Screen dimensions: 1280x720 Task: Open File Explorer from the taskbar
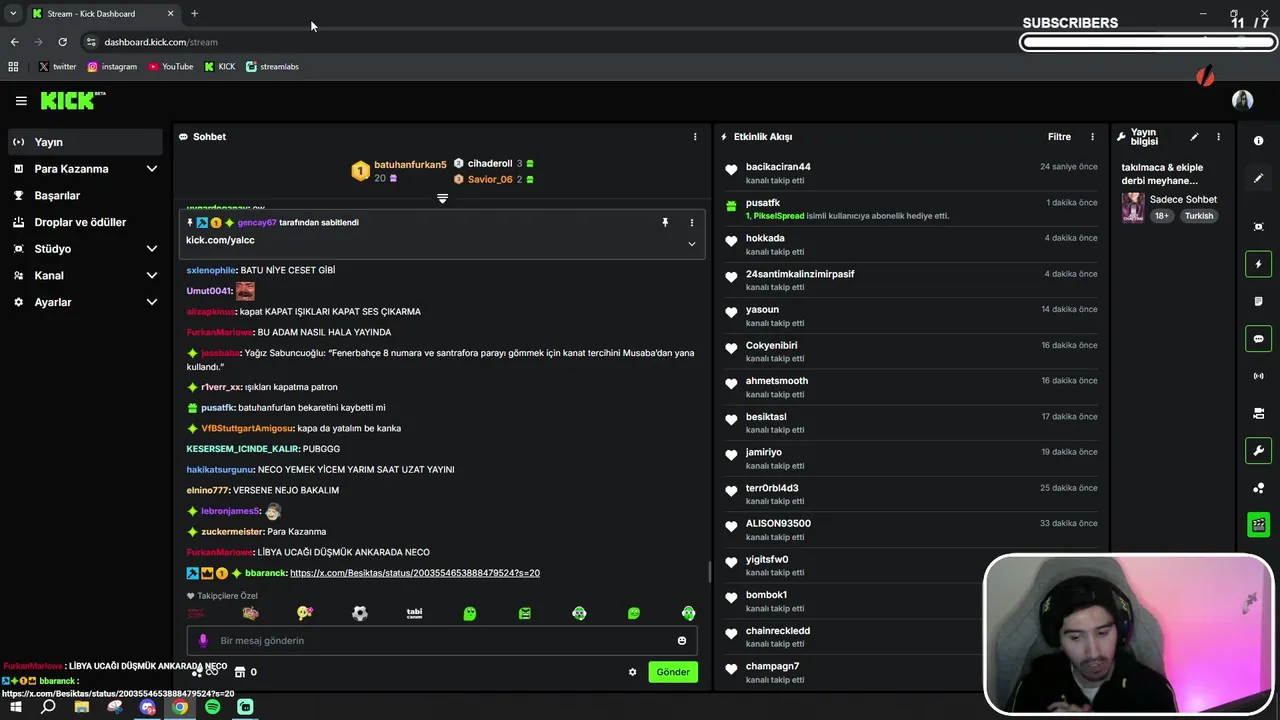click(82, 707)
